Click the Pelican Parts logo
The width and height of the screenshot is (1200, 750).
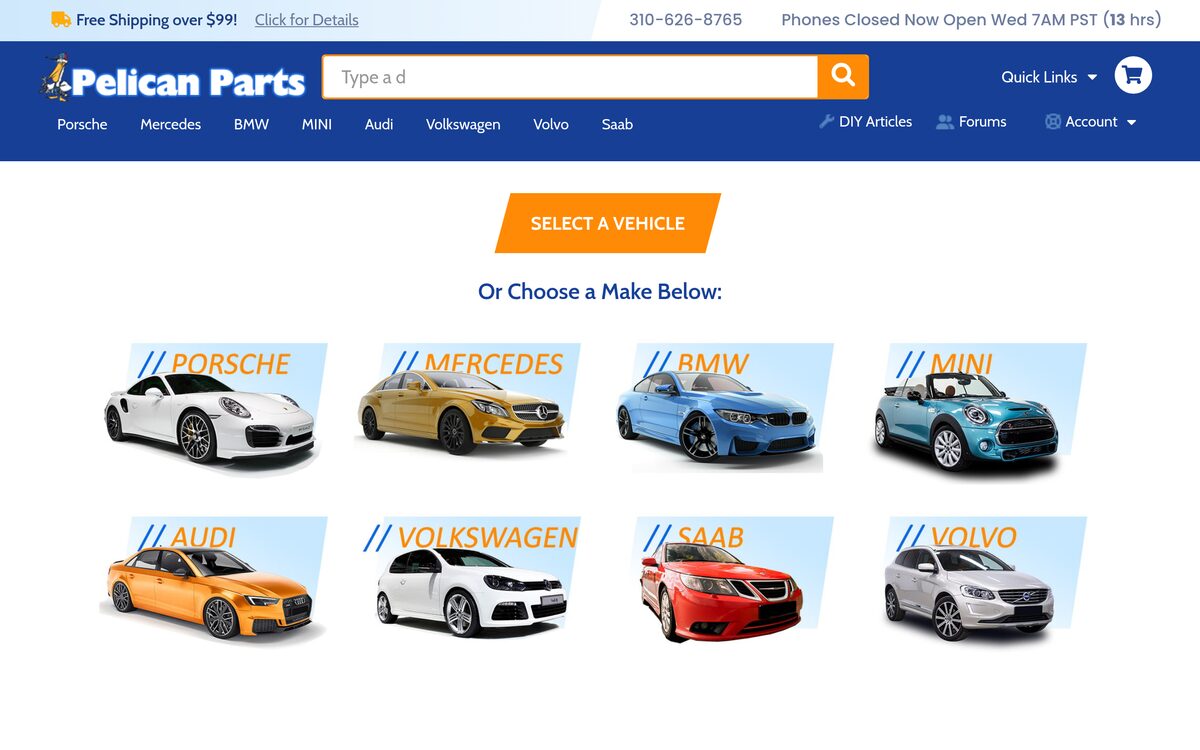172,78
